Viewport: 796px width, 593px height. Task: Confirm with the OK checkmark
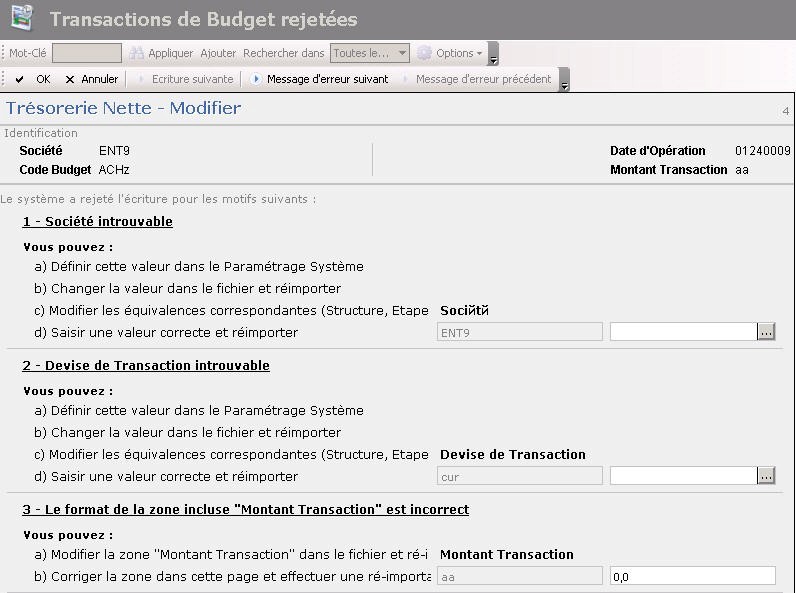20,79
